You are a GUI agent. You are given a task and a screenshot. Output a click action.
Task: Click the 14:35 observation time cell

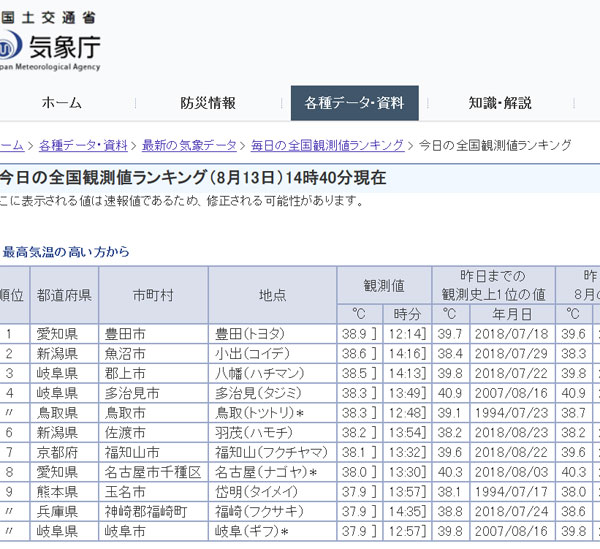point(408,512)
